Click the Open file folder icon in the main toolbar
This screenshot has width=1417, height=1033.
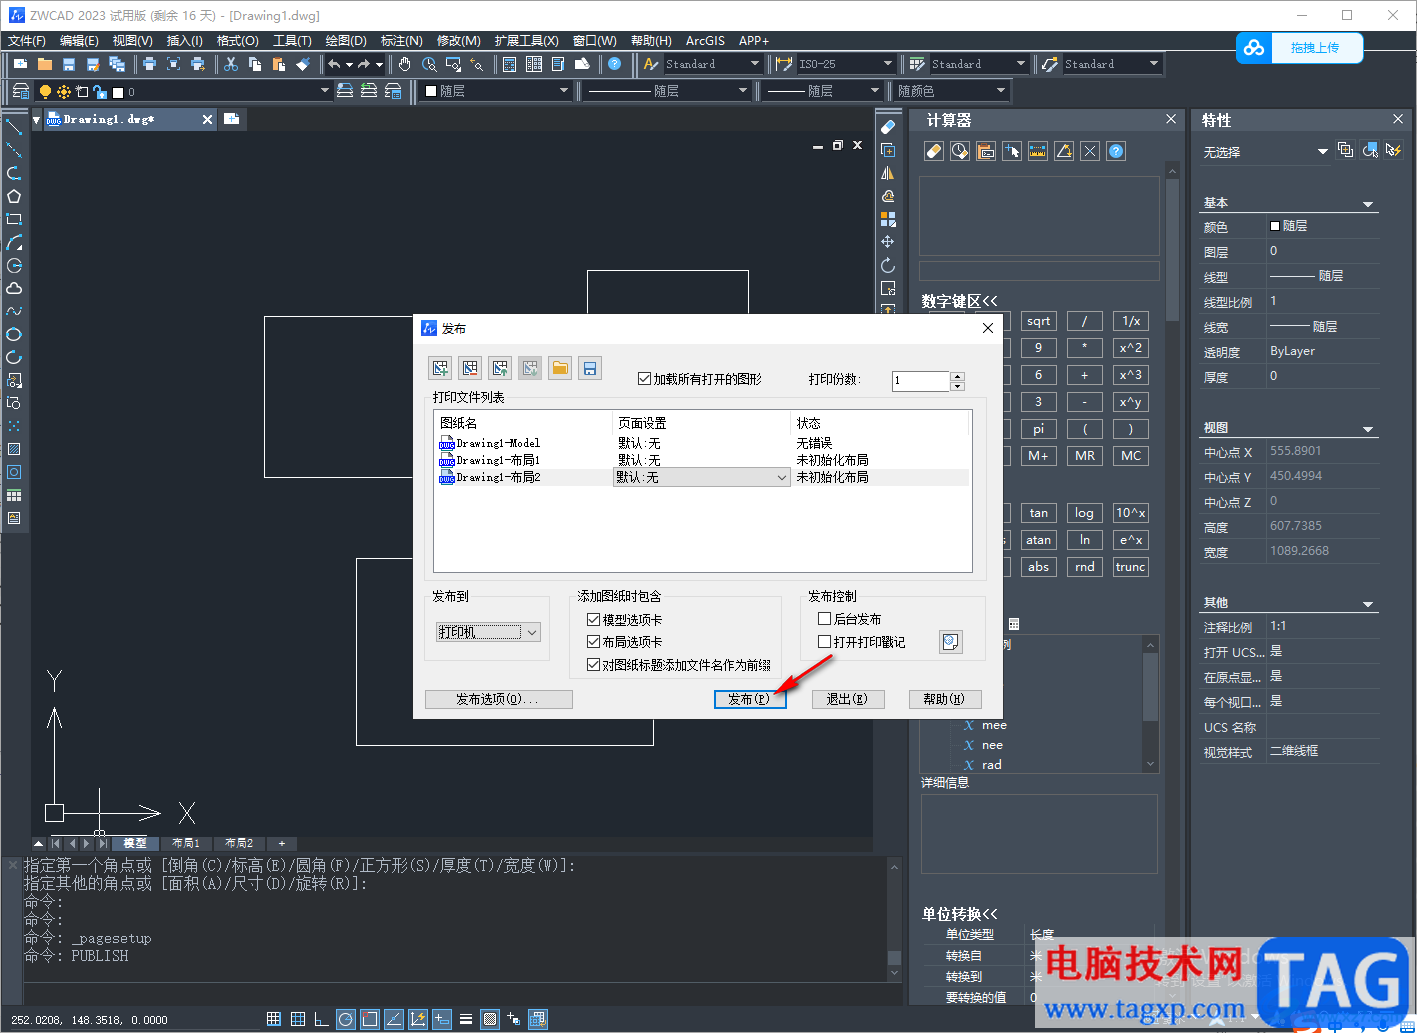(x=45, y=64)
